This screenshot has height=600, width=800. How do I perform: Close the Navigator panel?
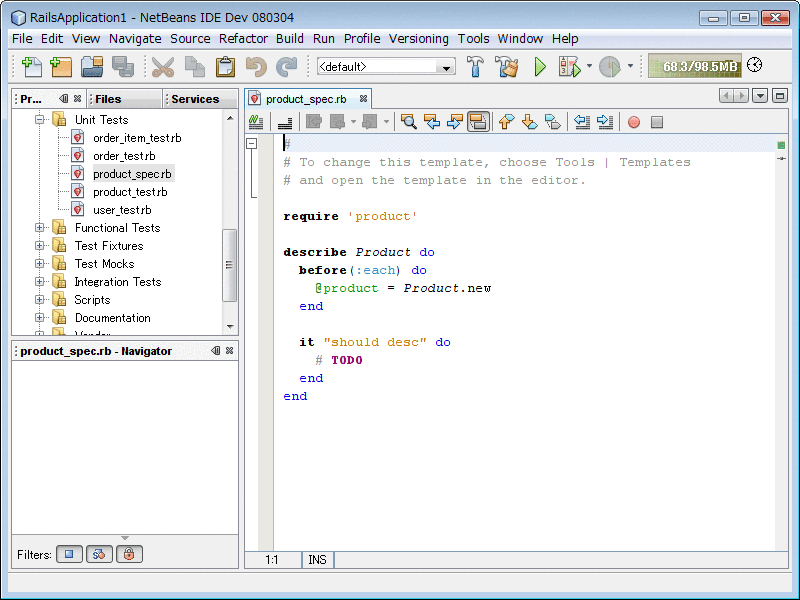(230, 351)
